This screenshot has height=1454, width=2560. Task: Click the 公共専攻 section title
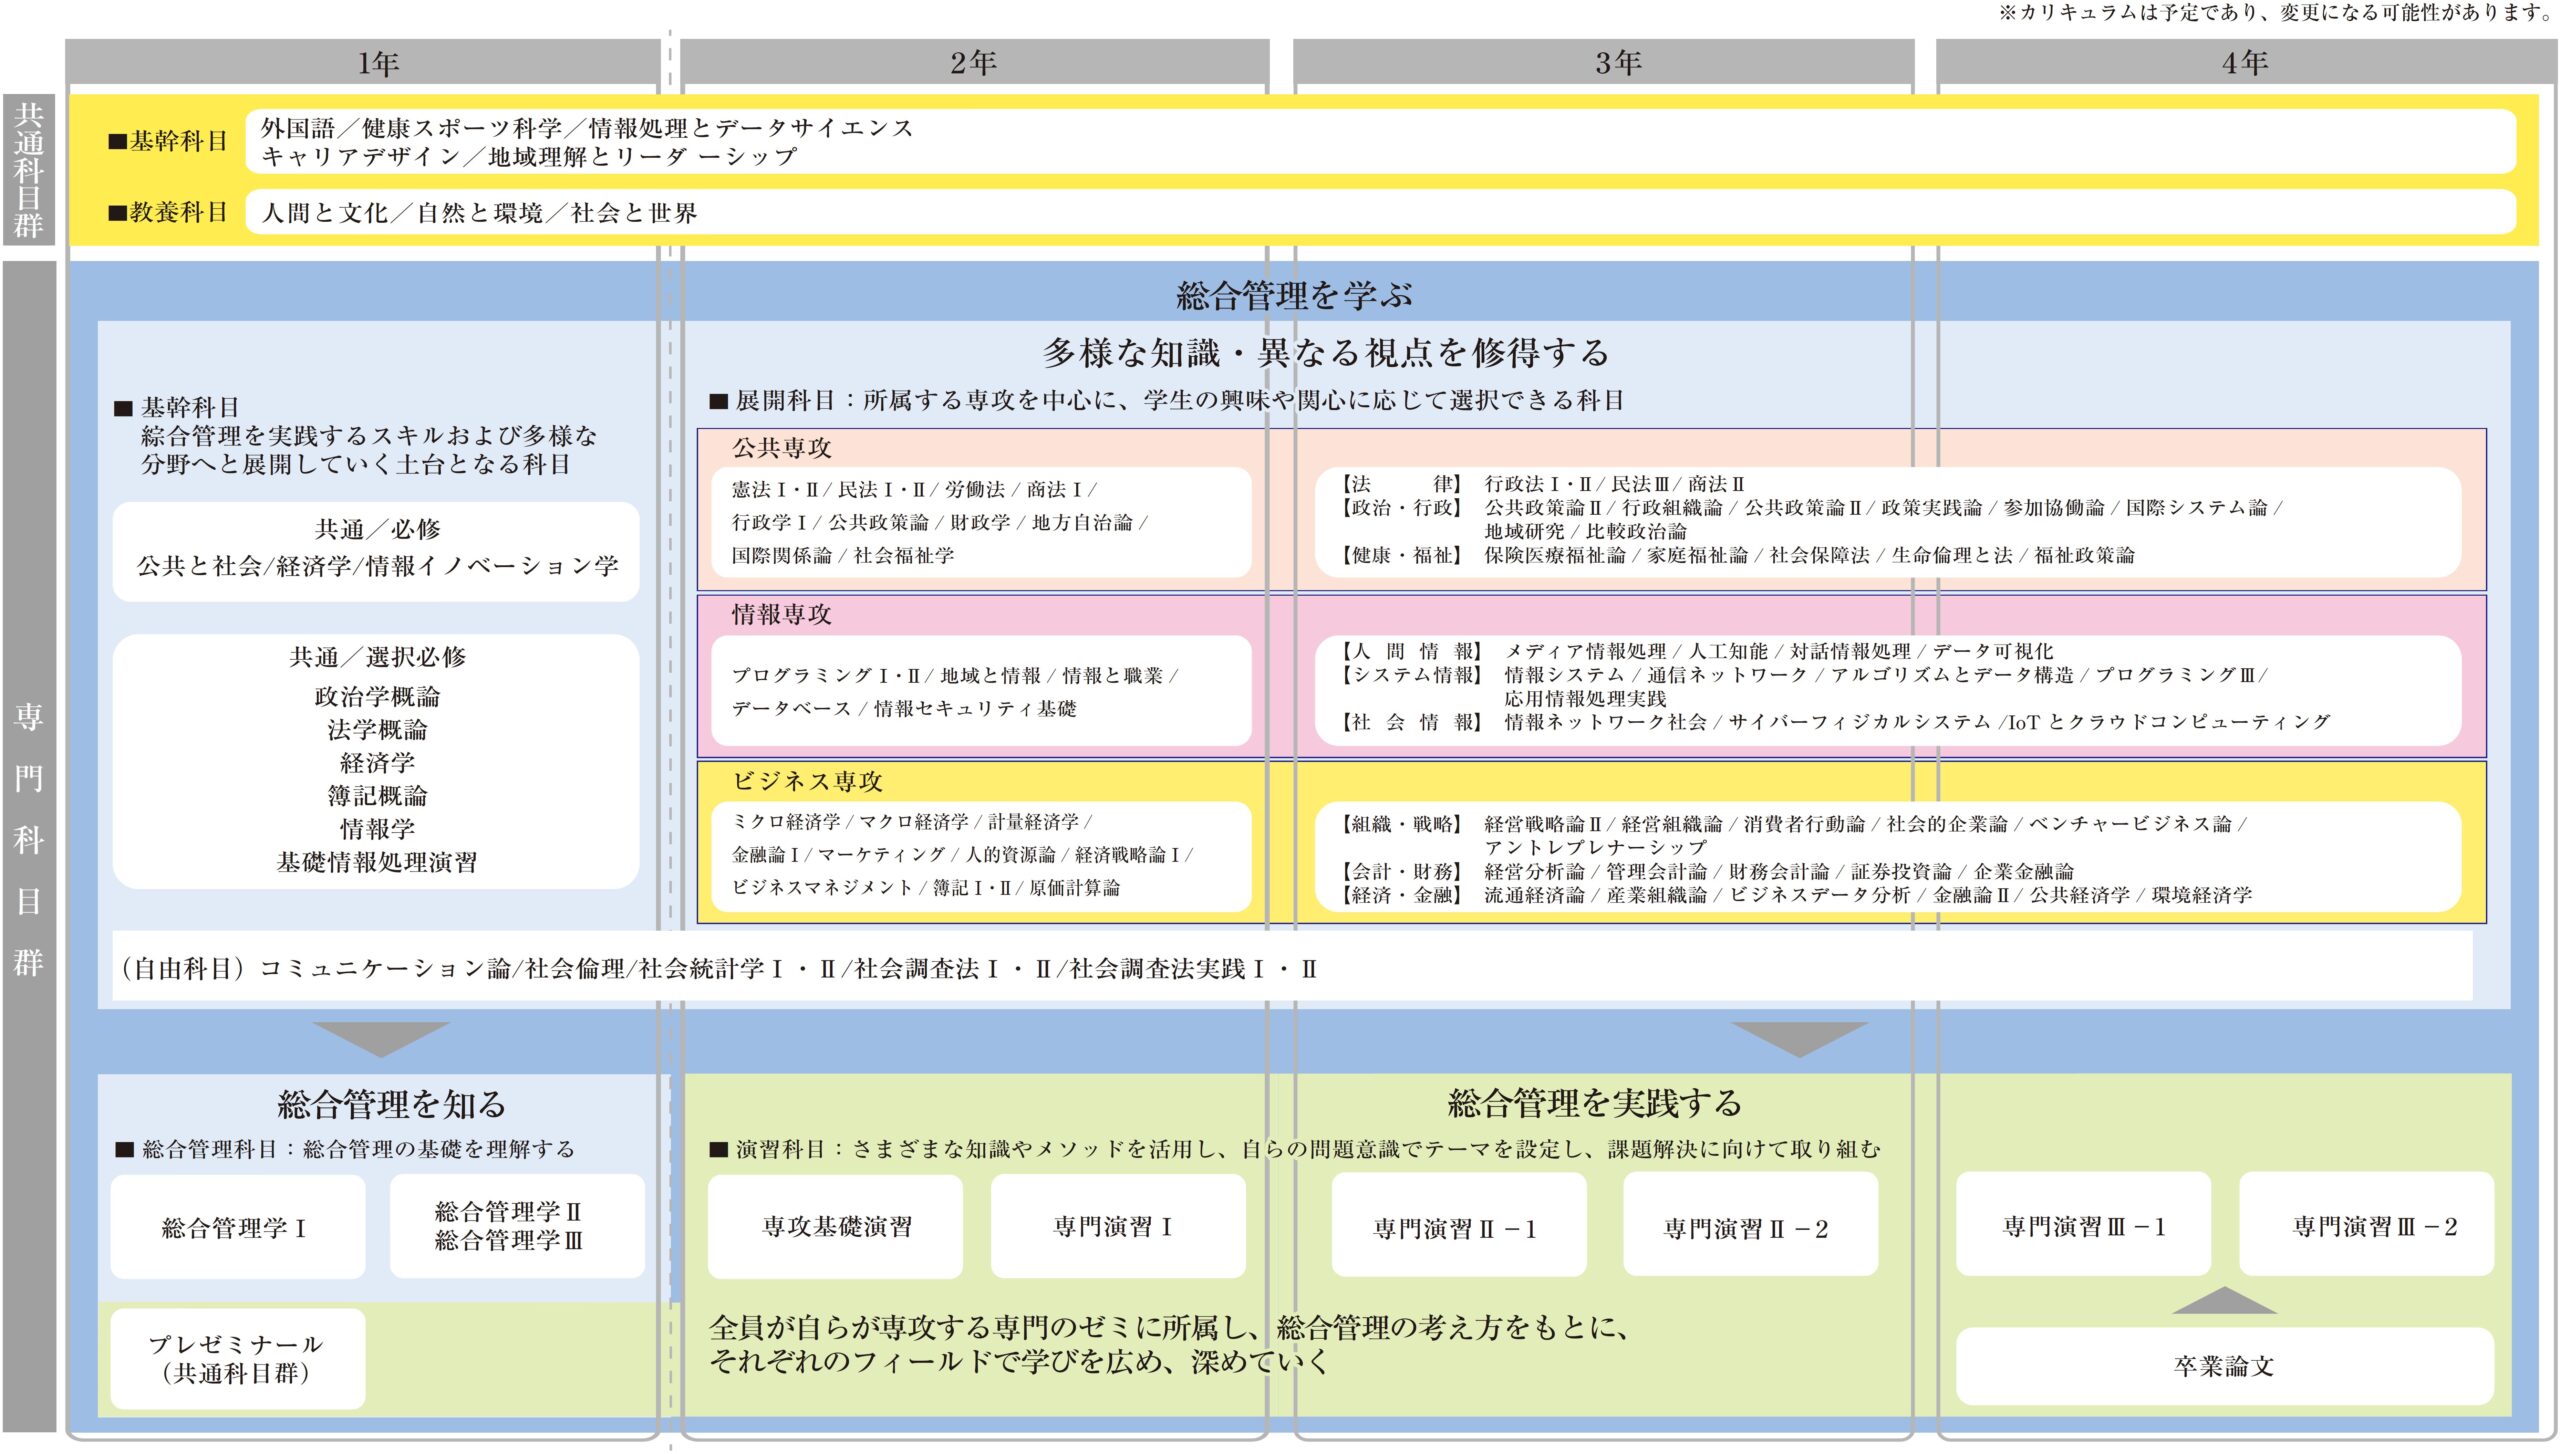782,448
